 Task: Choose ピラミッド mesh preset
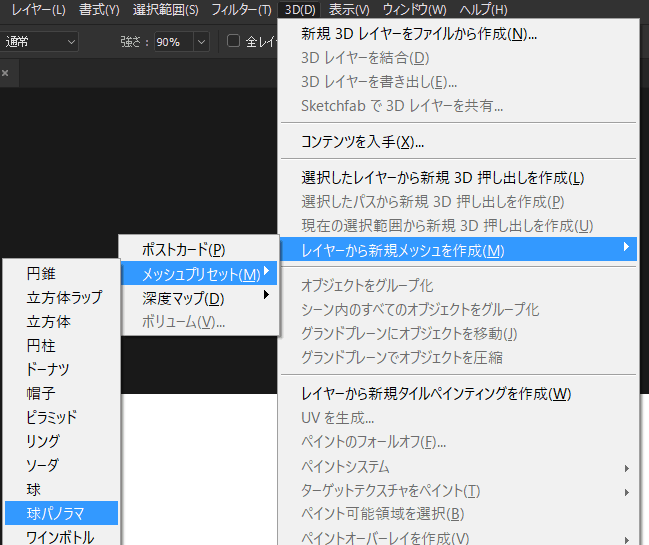(x=61, y=417)
